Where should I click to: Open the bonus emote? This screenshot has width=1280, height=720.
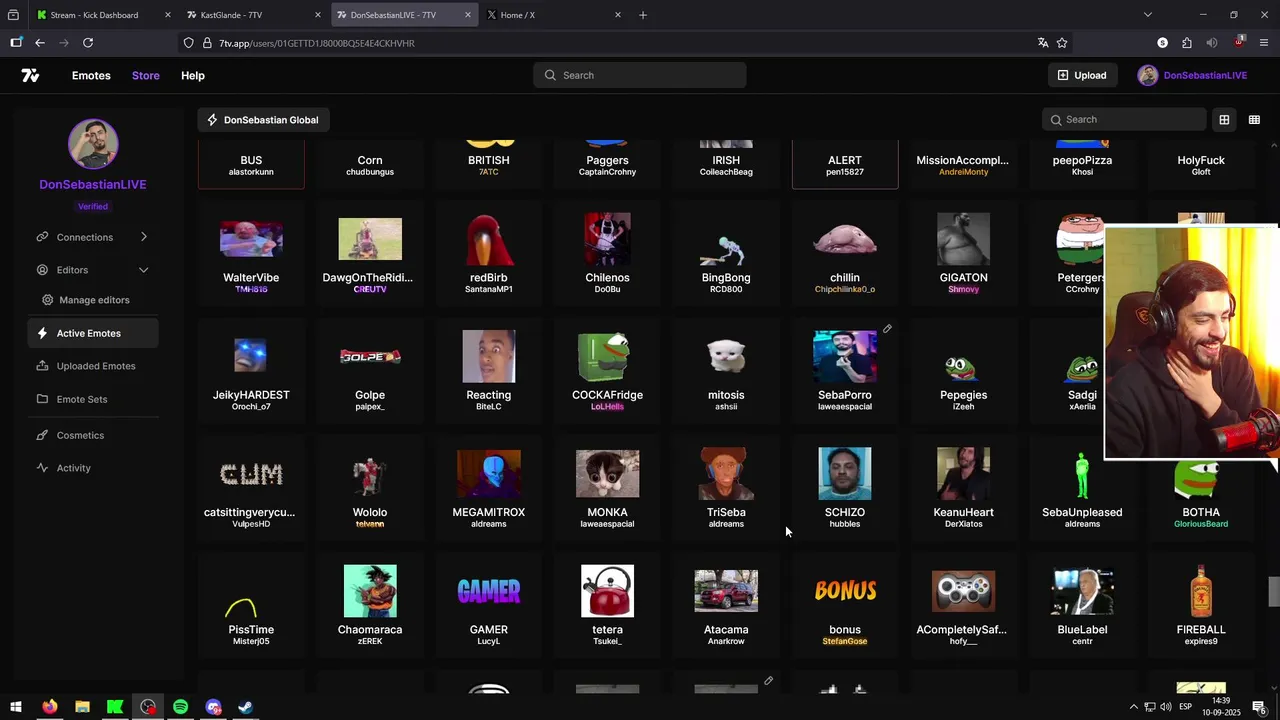pyautogui.click(x=845, y=605)
